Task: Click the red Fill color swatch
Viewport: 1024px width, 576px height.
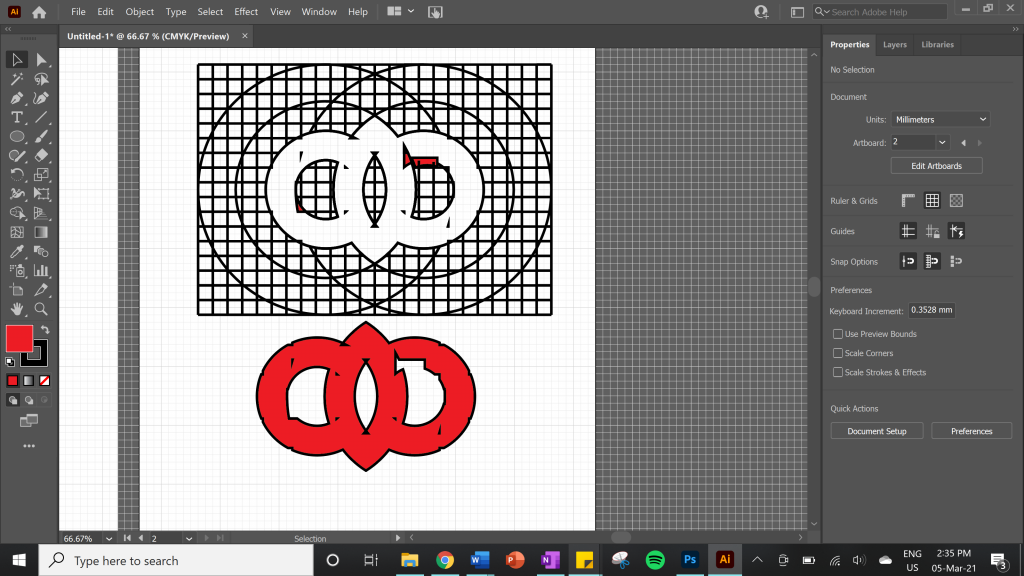Action: point(19,338)
